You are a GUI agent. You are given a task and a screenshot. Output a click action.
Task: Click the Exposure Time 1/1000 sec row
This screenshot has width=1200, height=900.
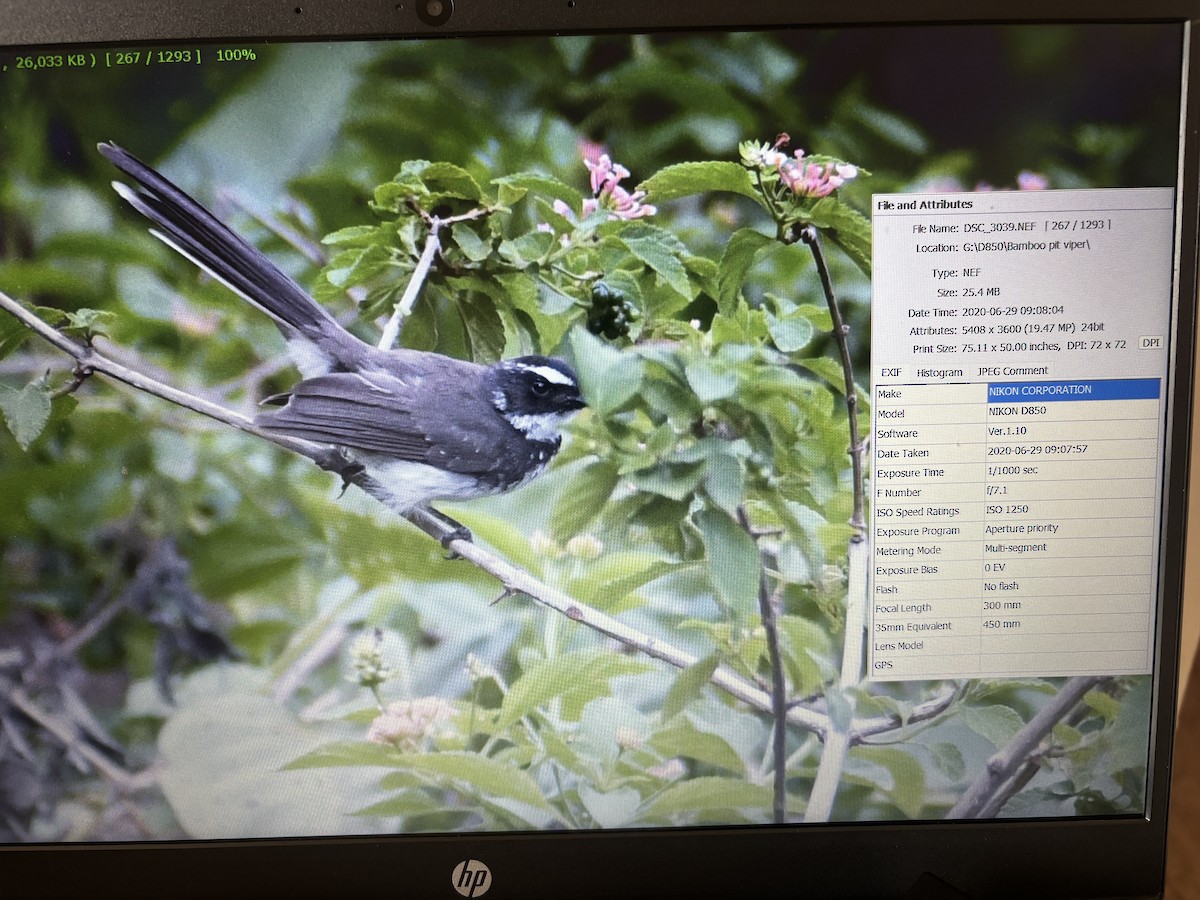[x=1017, y=471]
